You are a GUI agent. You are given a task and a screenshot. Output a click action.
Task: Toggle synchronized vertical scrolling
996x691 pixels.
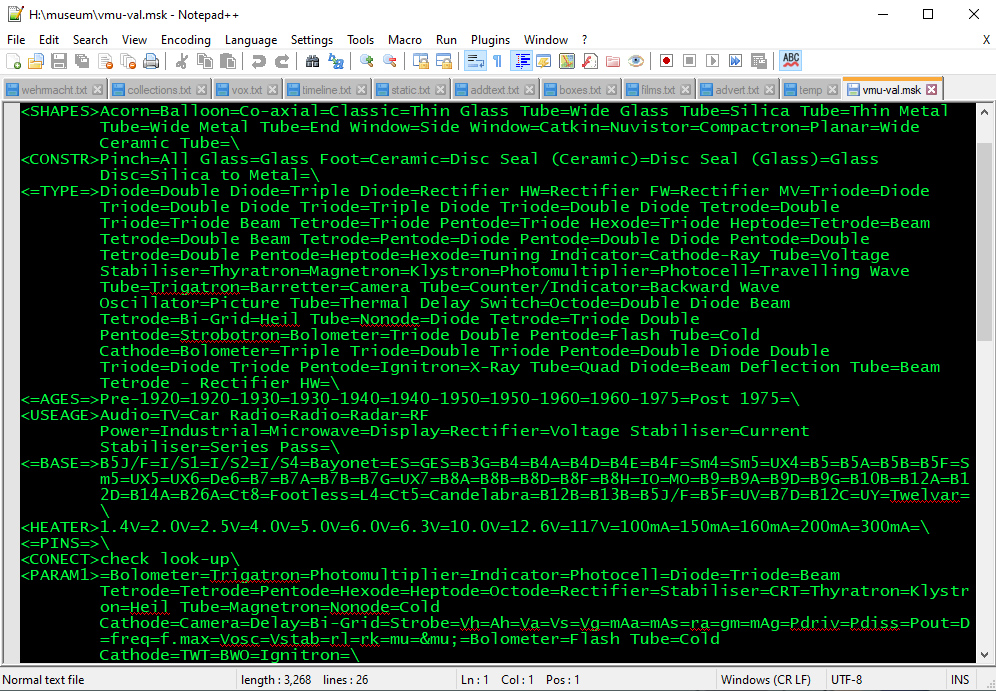click(x=421, y=61)
